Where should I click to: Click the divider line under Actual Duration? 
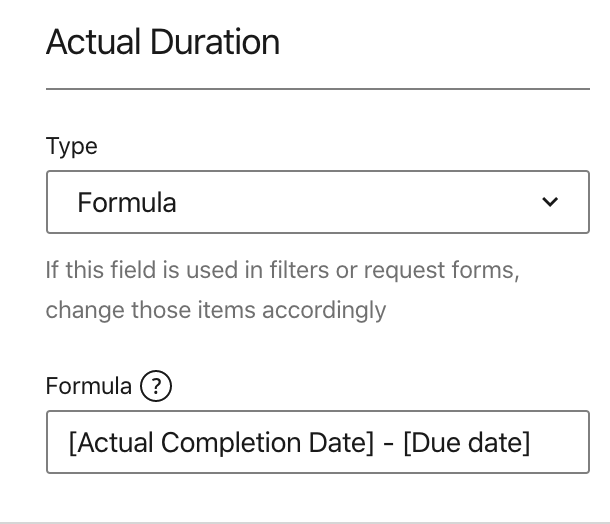coord(317,89)
